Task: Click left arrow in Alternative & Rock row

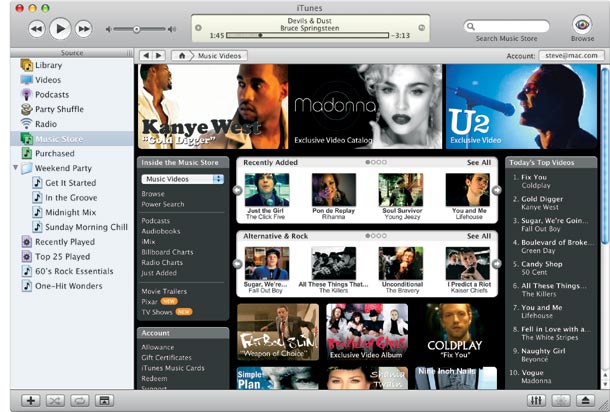Action: [237, 264]
